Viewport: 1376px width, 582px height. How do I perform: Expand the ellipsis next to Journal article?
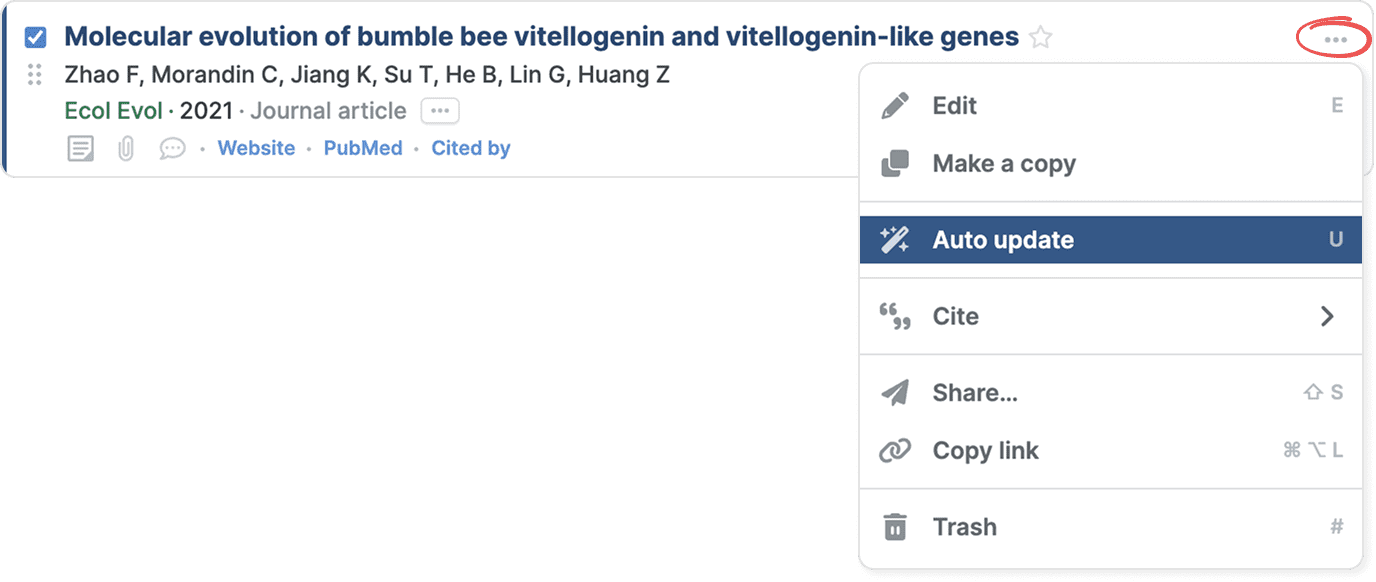point(440,111)
